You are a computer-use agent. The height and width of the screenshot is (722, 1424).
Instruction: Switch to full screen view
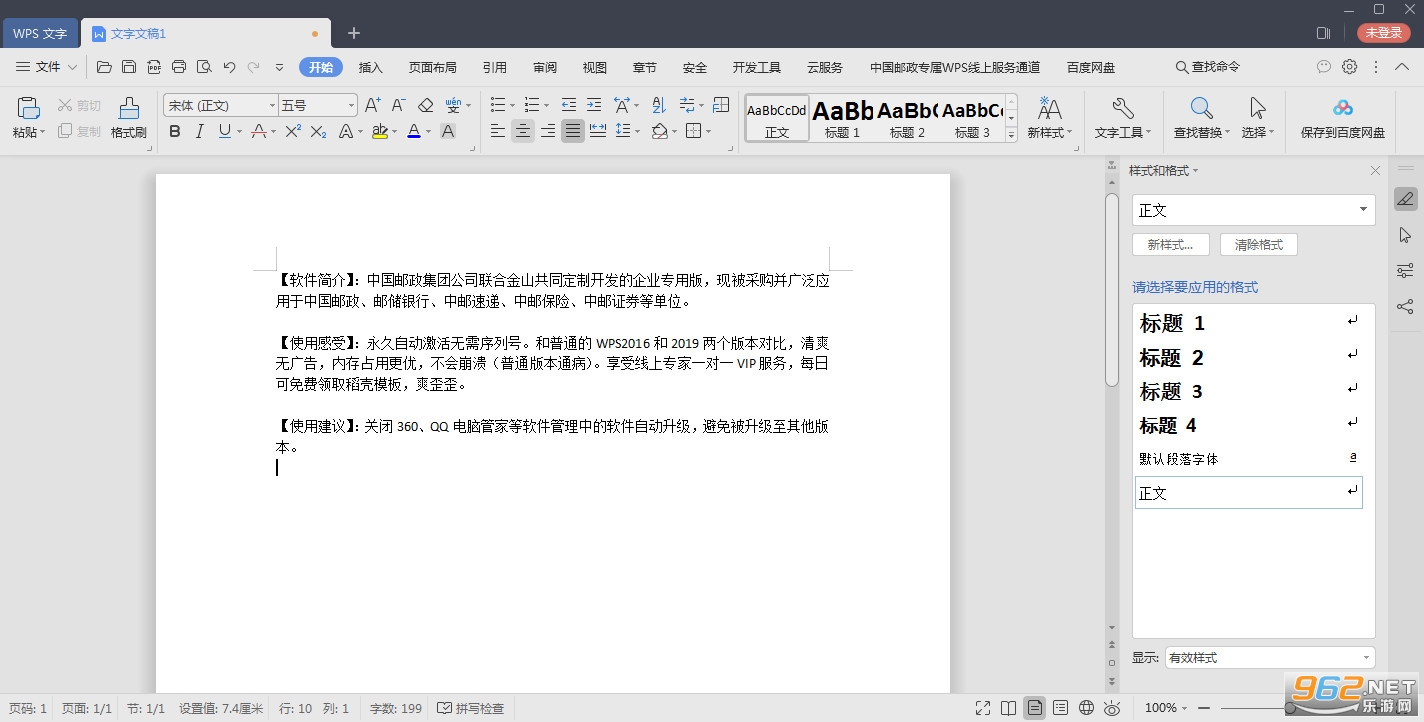click(x=983, y=708)
